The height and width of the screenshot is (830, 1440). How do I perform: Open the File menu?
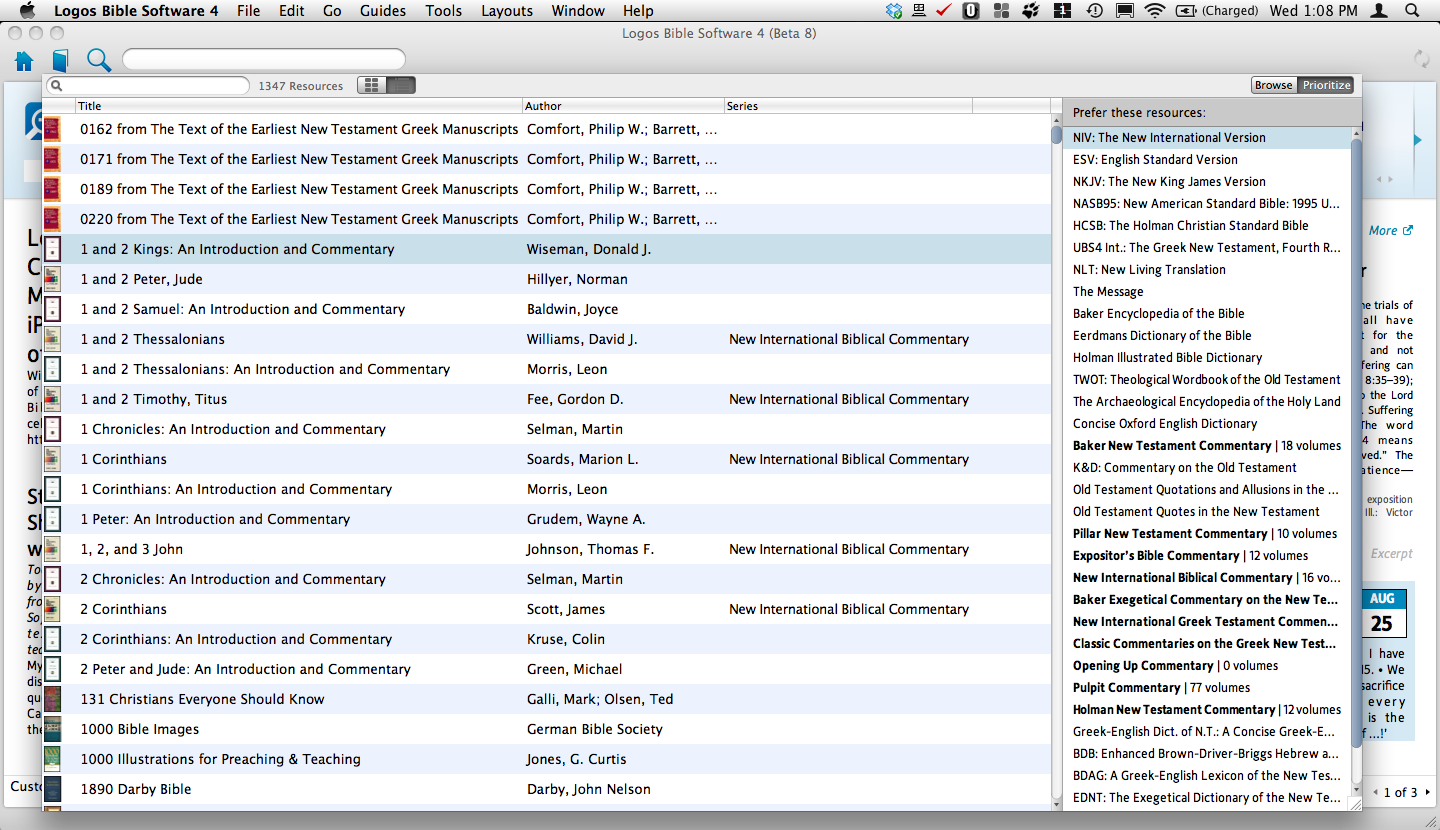click(249, 11)
